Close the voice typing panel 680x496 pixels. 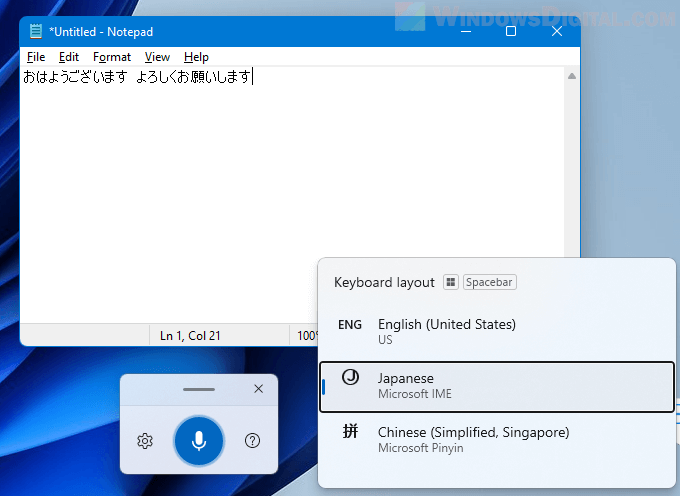(x=258, y=388)
